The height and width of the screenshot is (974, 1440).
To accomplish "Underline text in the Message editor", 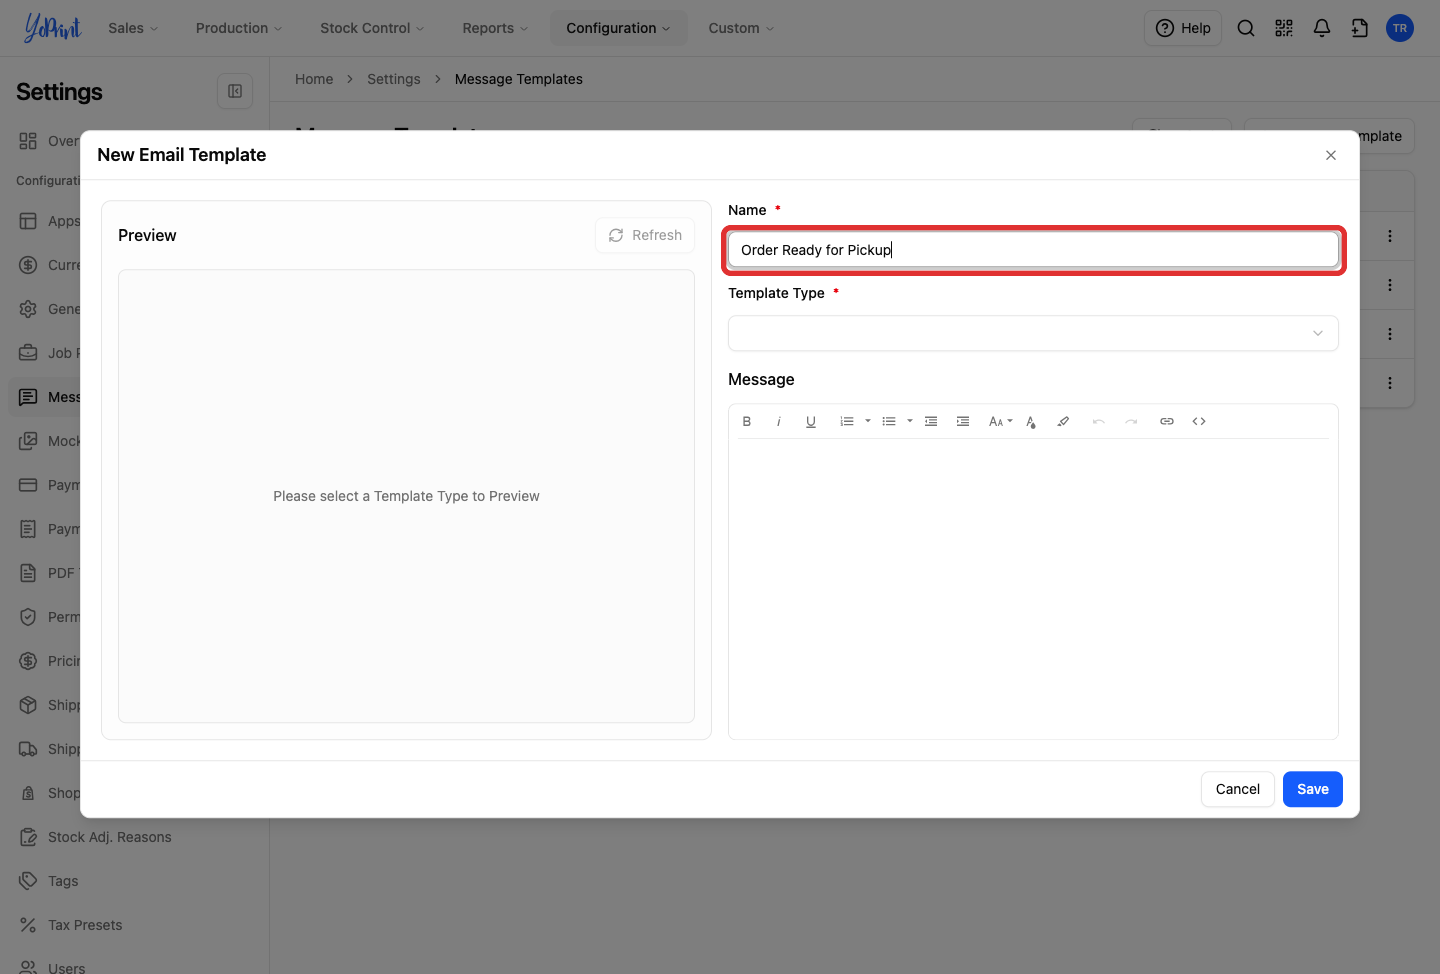I will [x=811, y=422].
